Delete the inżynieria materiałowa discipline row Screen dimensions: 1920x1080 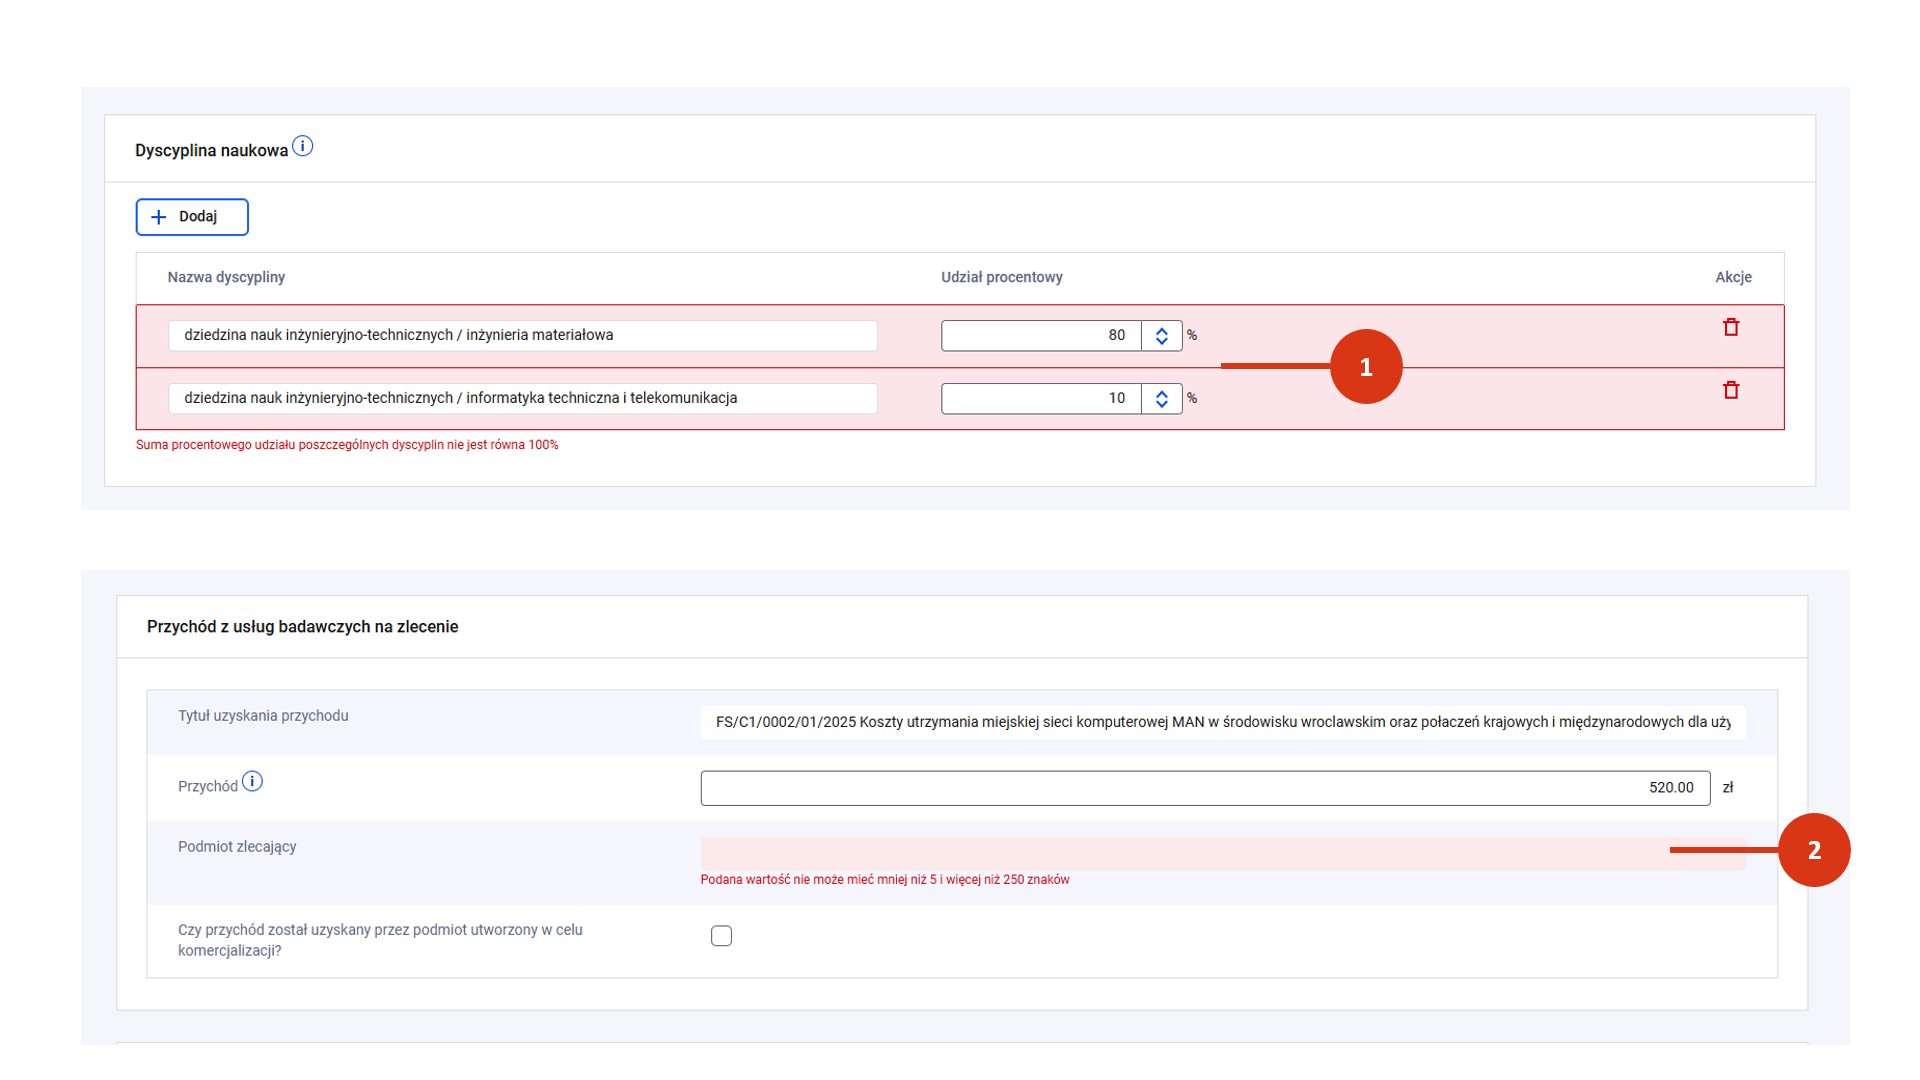[1731, 327]
